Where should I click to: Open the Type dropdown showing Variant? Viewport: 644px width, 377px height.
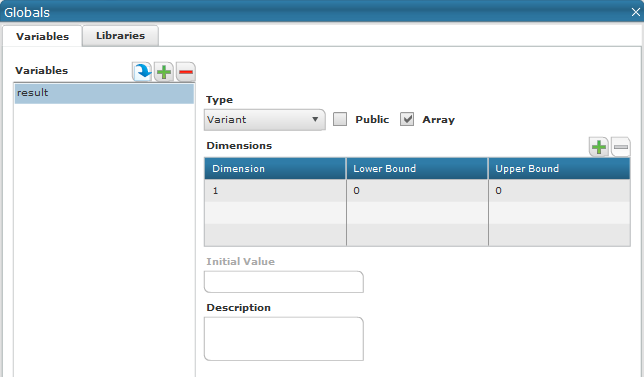pos(264,120)
